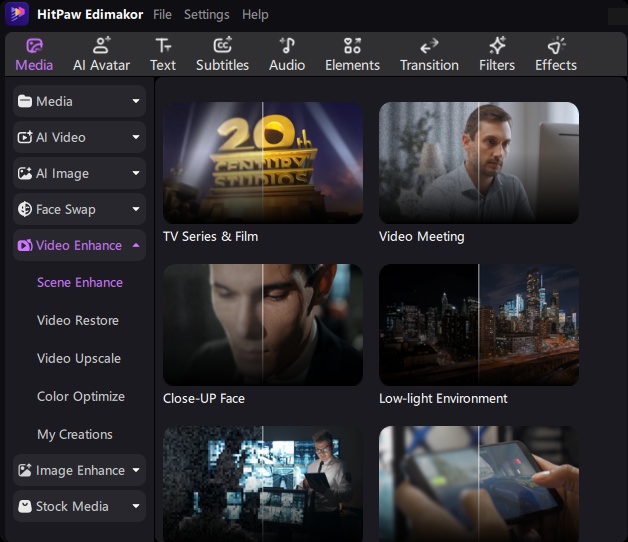Expand the AI Video section arrow
The width and height of the screenshot is (628, 542).
tap(136, 137)
